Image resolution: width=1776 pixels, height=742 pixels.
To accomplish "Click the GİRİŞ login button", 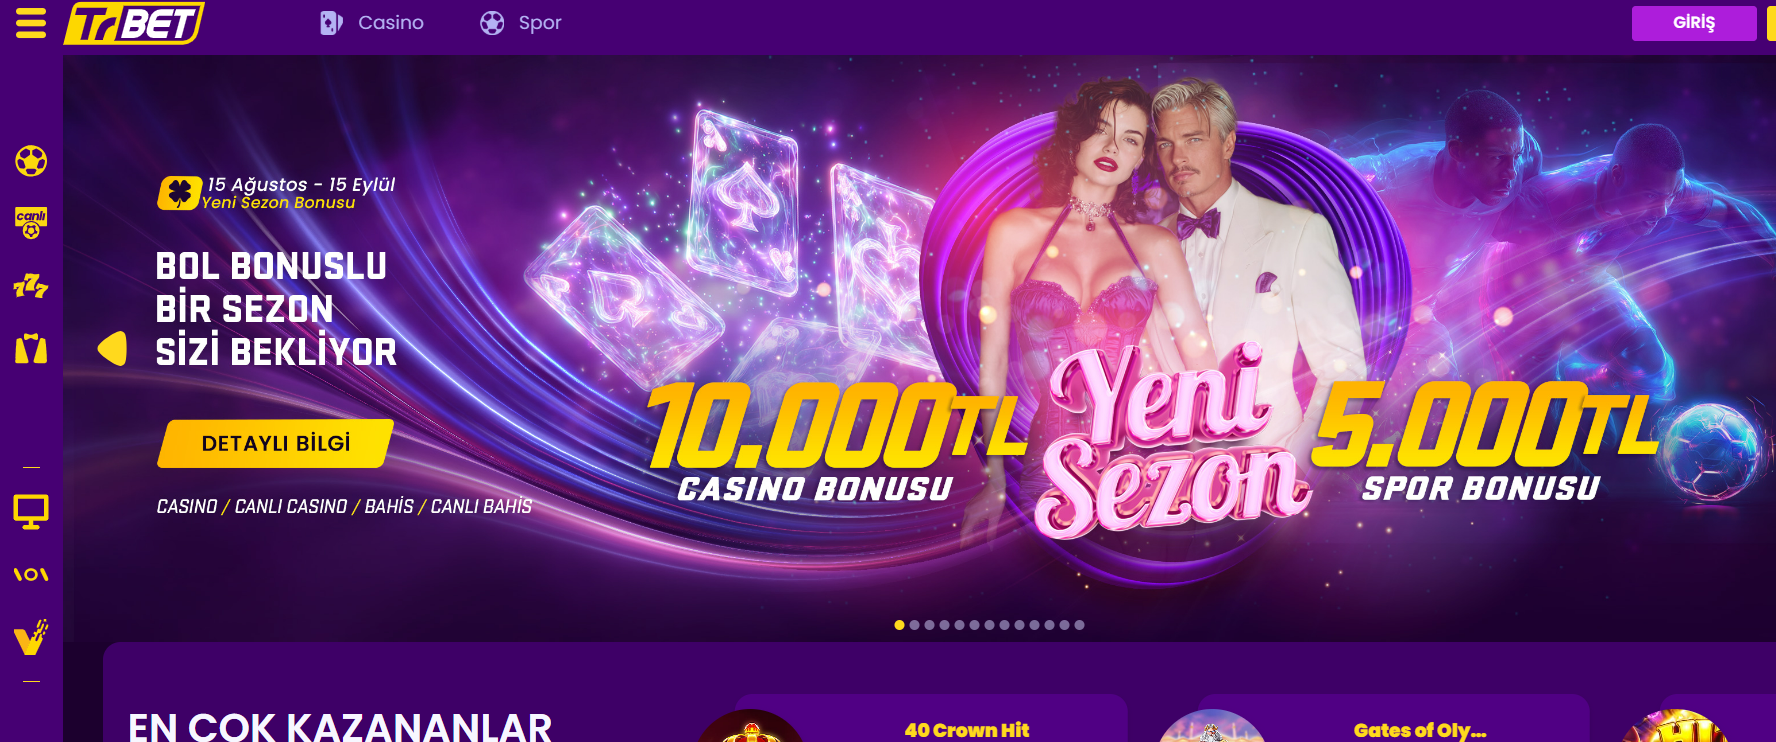I will pyautogui.click(x=1694, y=23).
